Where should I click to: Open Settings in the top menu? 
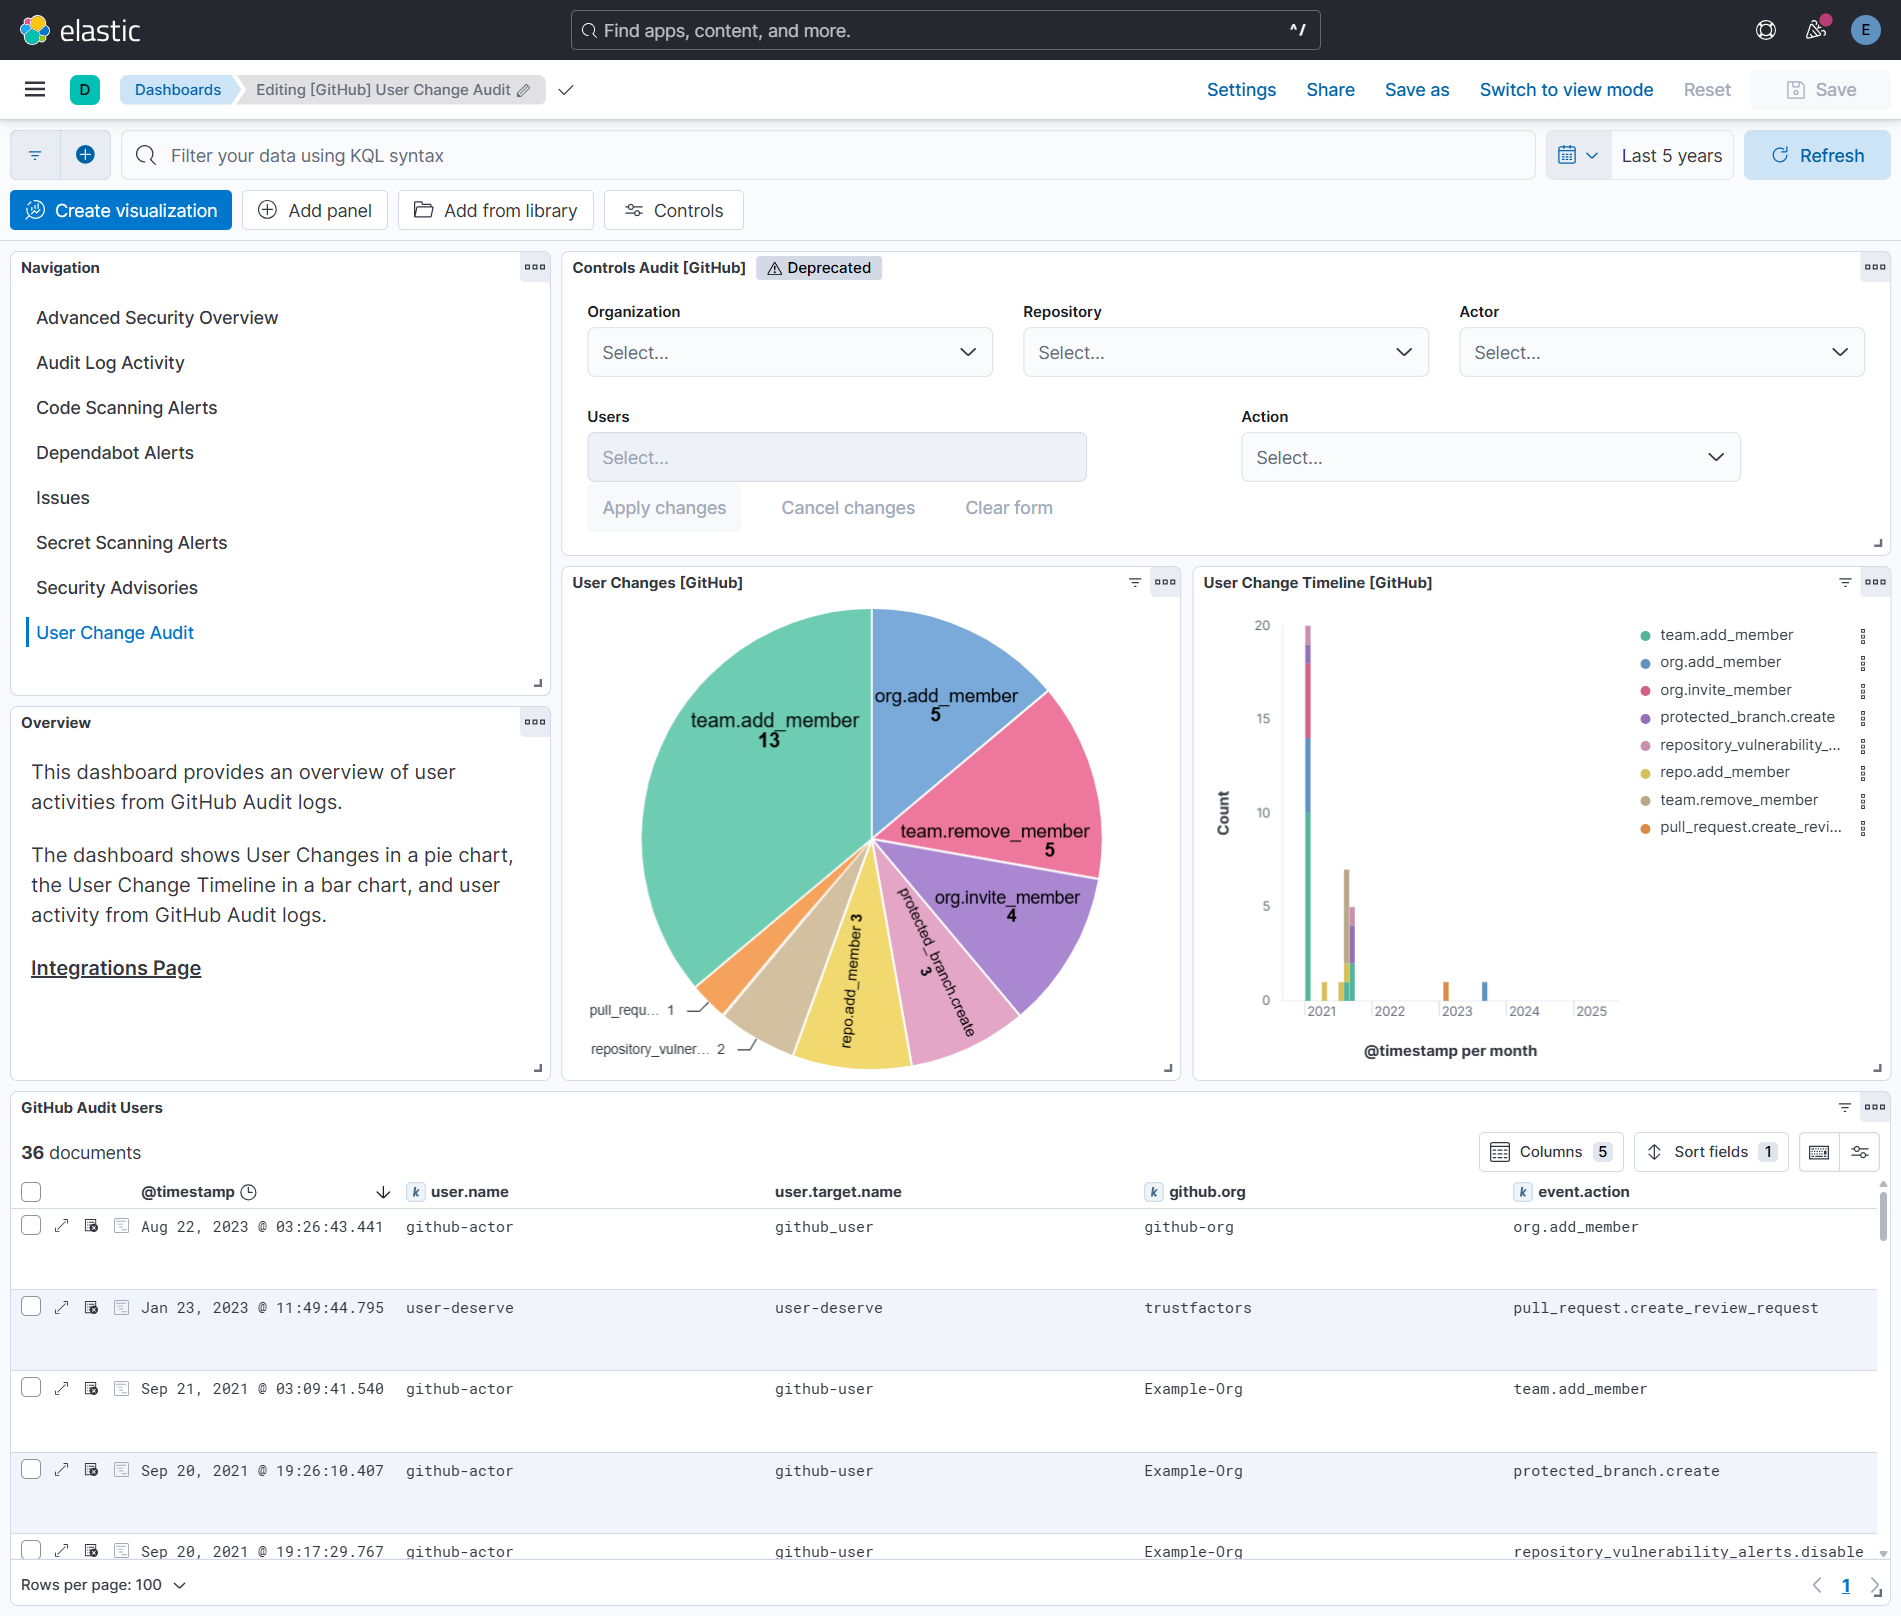(1241, 90)
